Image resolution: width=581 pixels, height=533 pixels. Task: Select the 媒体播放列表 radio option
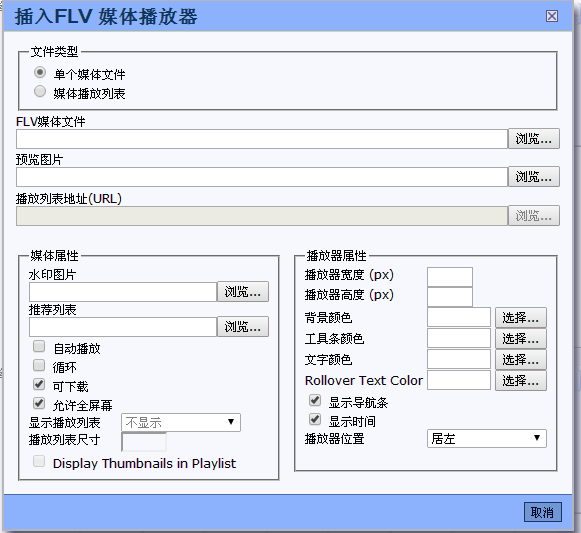coord(40,91)
